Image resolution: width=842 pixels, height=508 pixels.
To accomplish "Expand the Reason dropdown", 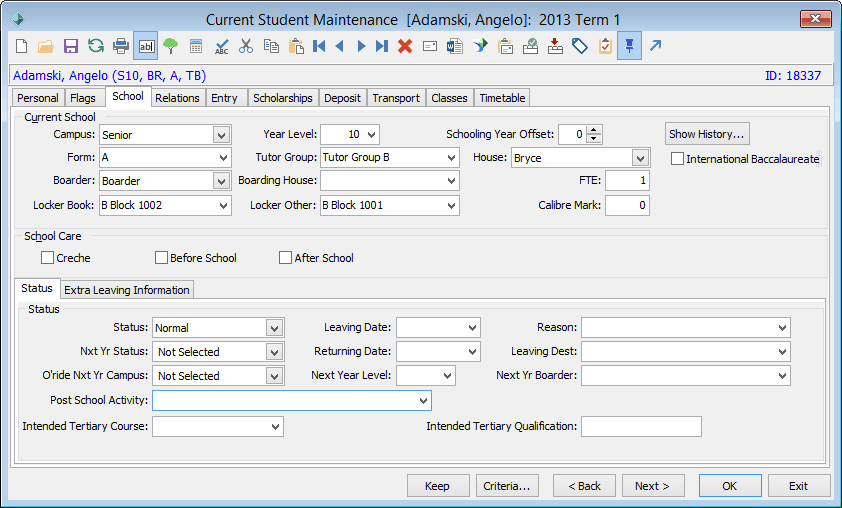I will point(782,328).
